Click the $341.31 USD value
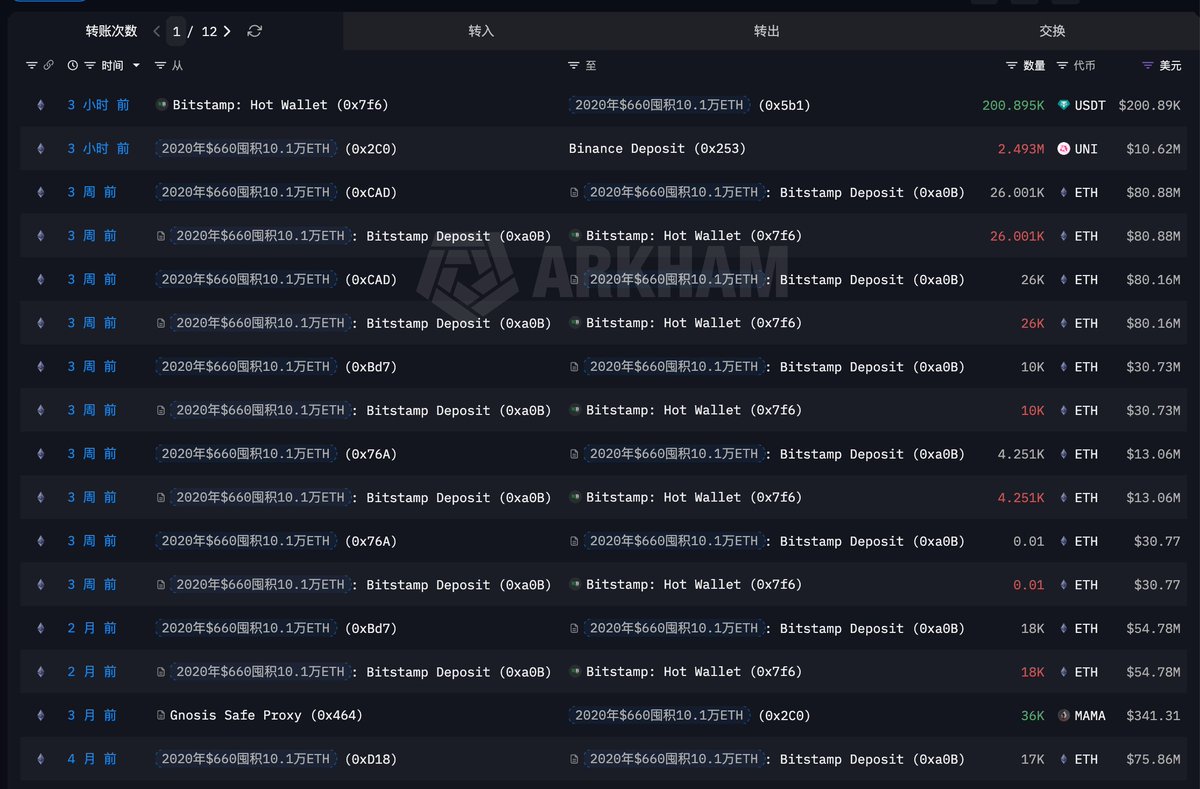 (x=1153, y=716)
